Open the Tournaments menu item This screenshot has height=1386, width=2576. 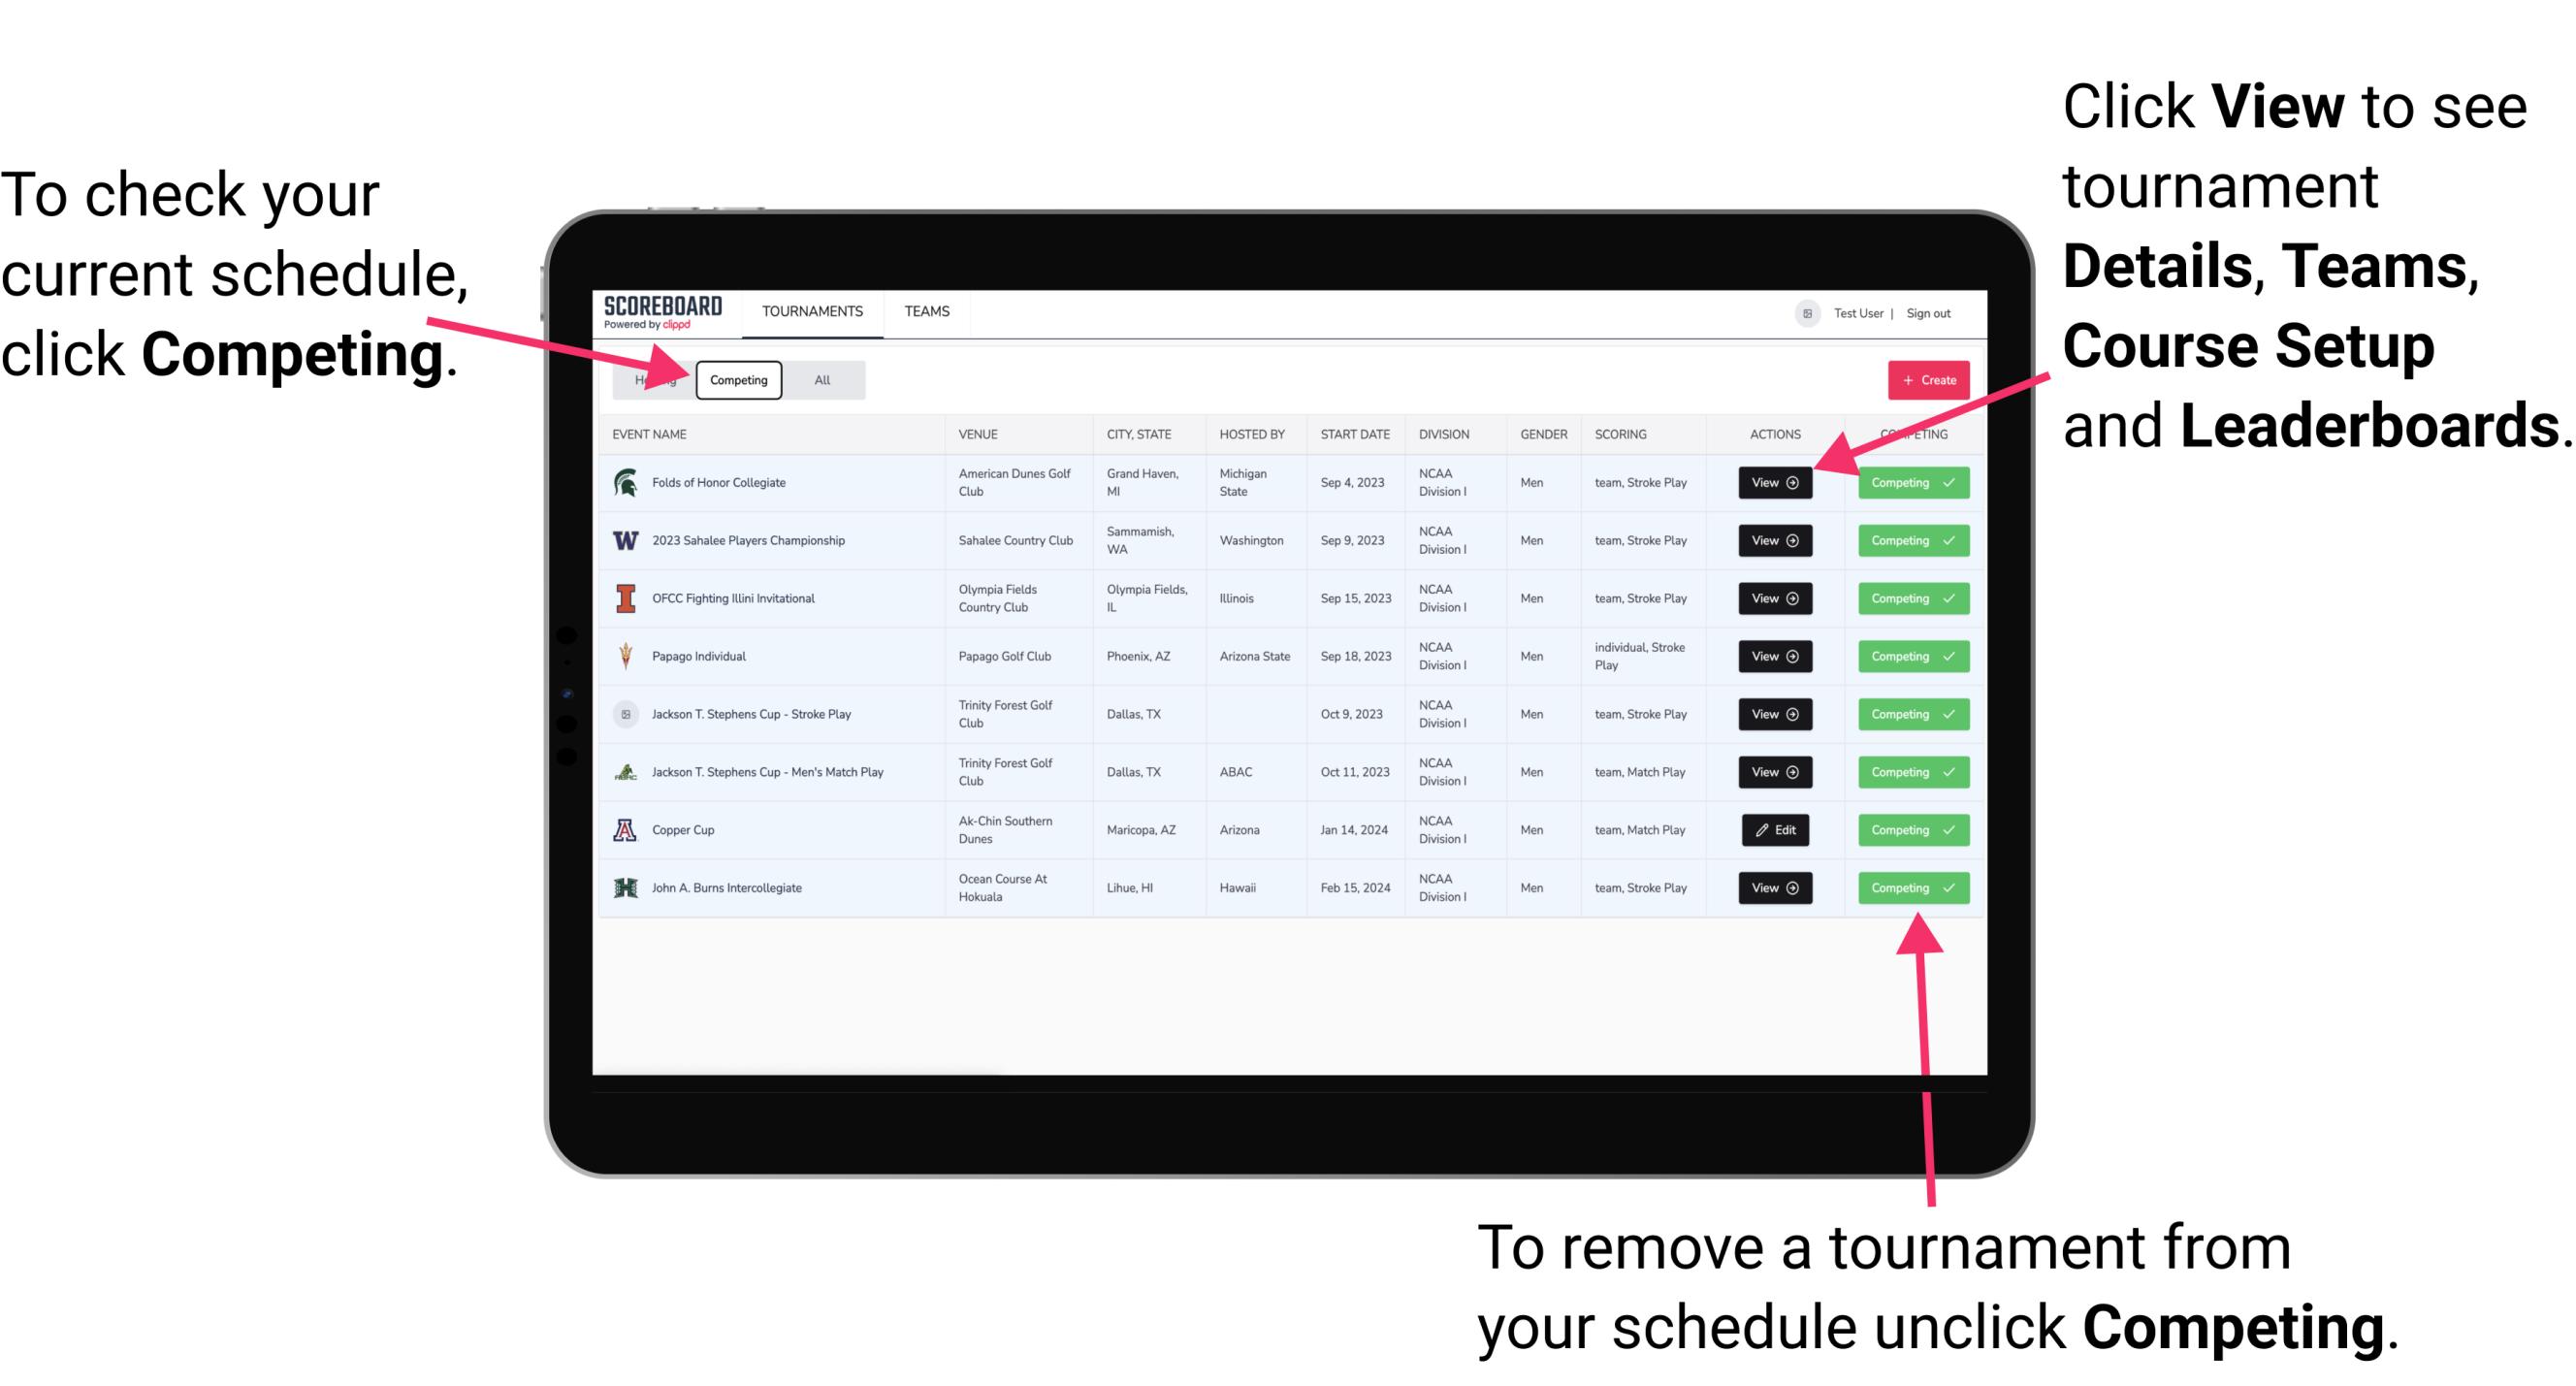click(814, 310)
